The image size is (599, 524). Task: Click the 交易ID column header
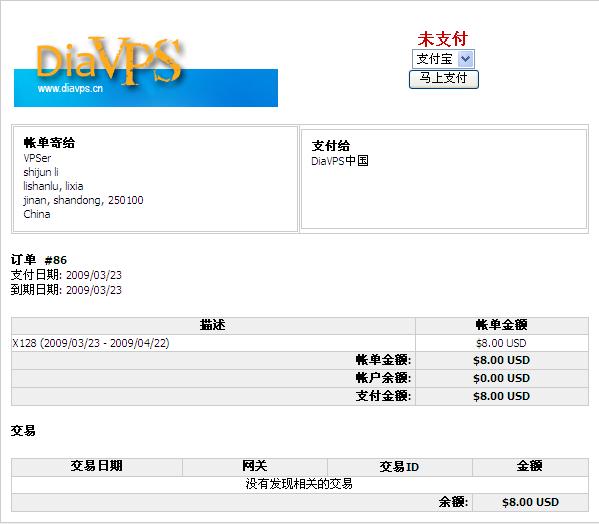[400, 467]
